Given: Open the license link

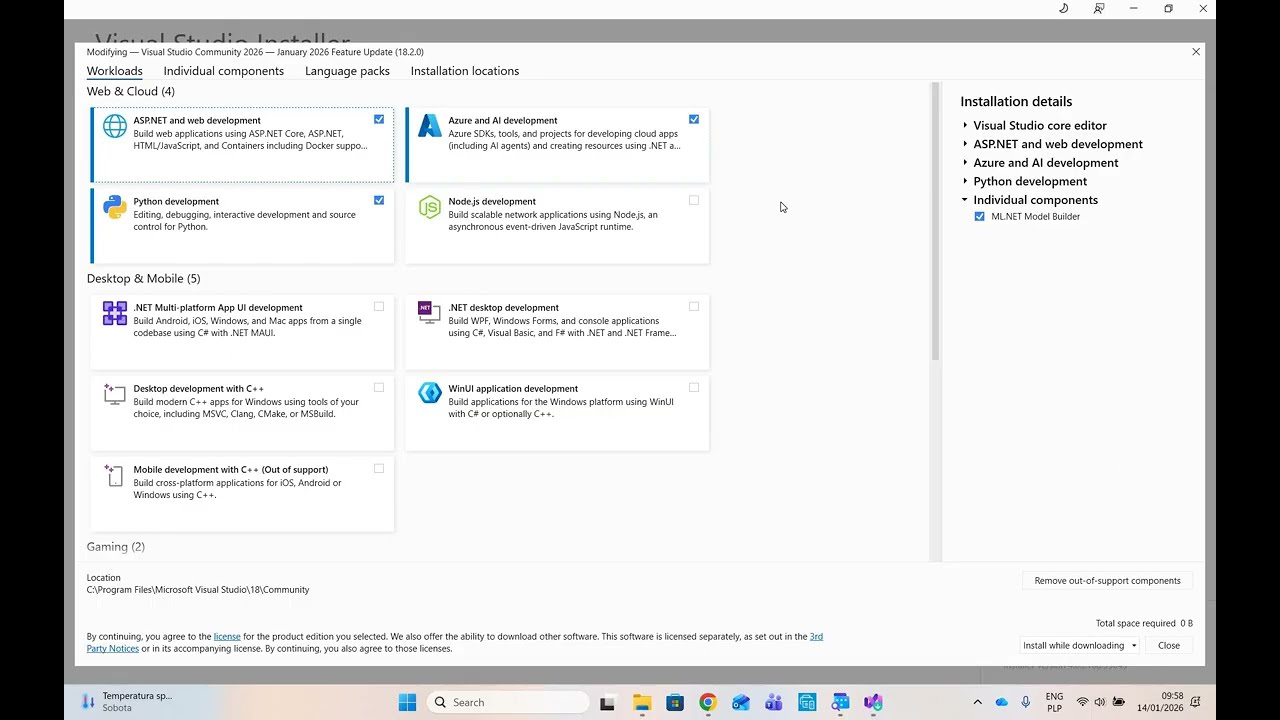Looking at the screenshot, I should pos(227,636).
